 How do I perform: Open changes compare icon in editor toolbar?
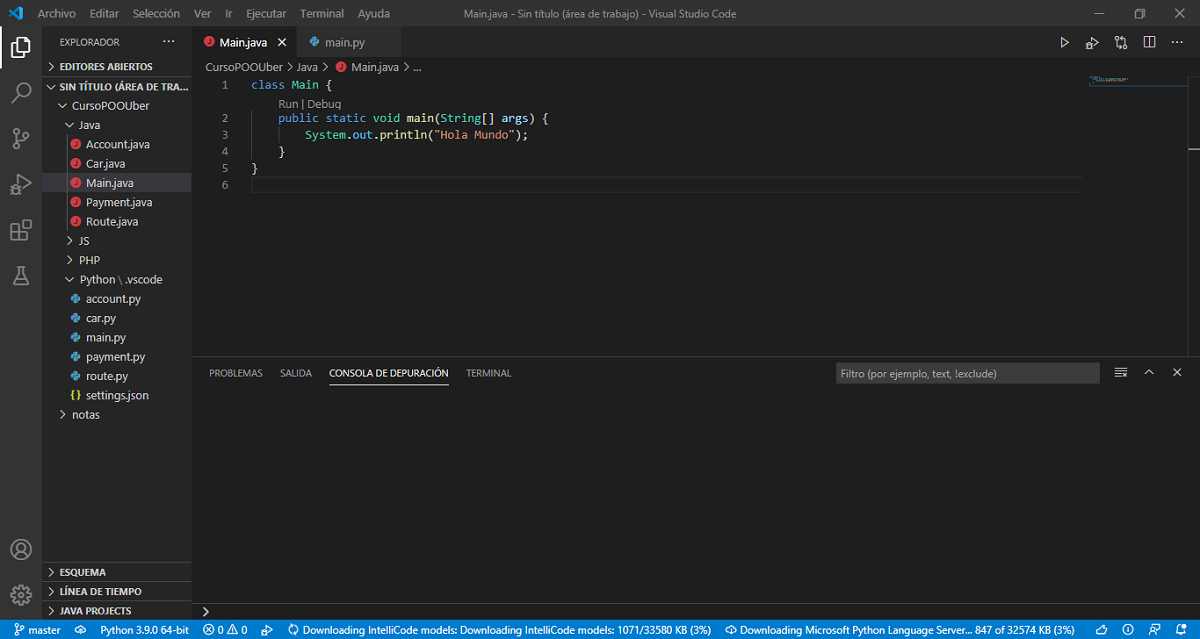click(1121, 42)
